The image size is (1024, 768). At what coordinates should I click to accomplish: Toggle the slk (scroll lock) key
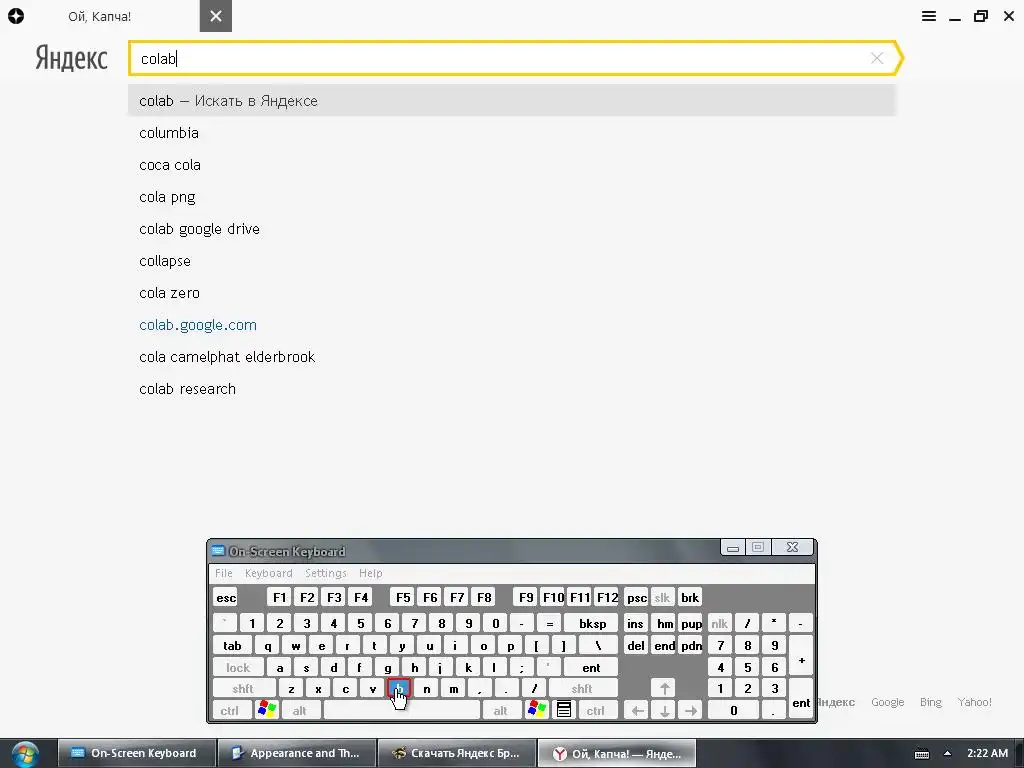662,597
